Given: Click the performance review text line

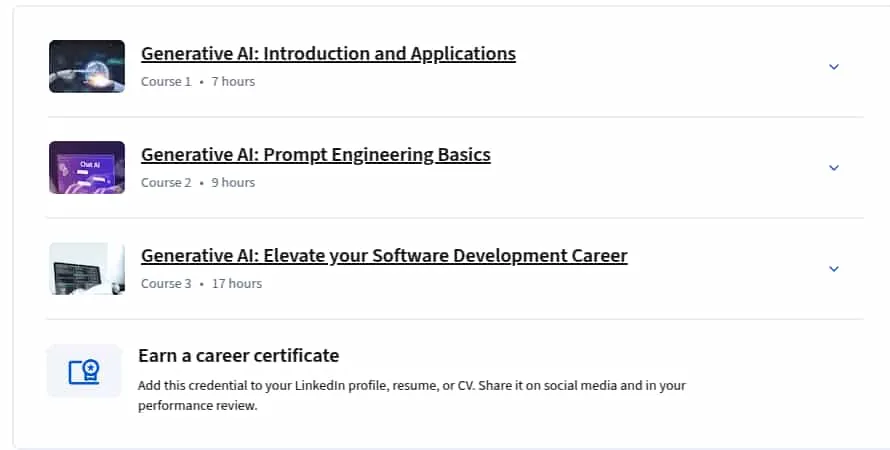Looking at the screenshot, I should click(x=198, y=405).
